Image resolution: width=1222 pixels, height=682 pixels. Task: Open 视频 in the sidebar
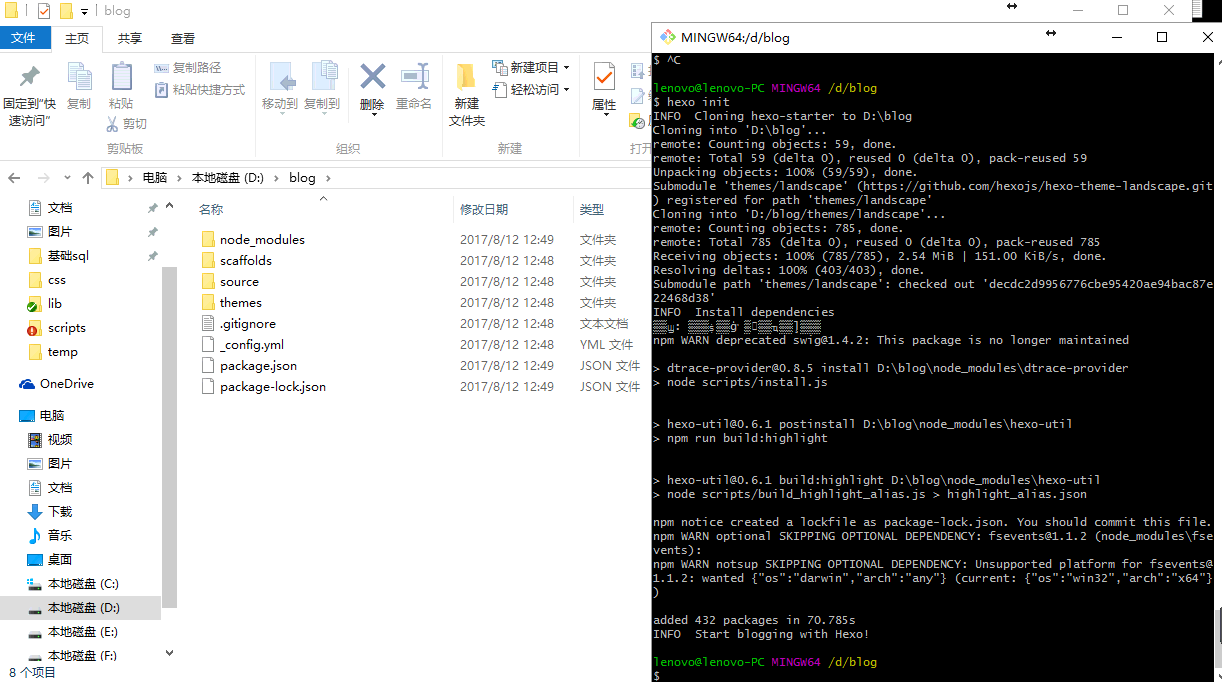[60, 440]
